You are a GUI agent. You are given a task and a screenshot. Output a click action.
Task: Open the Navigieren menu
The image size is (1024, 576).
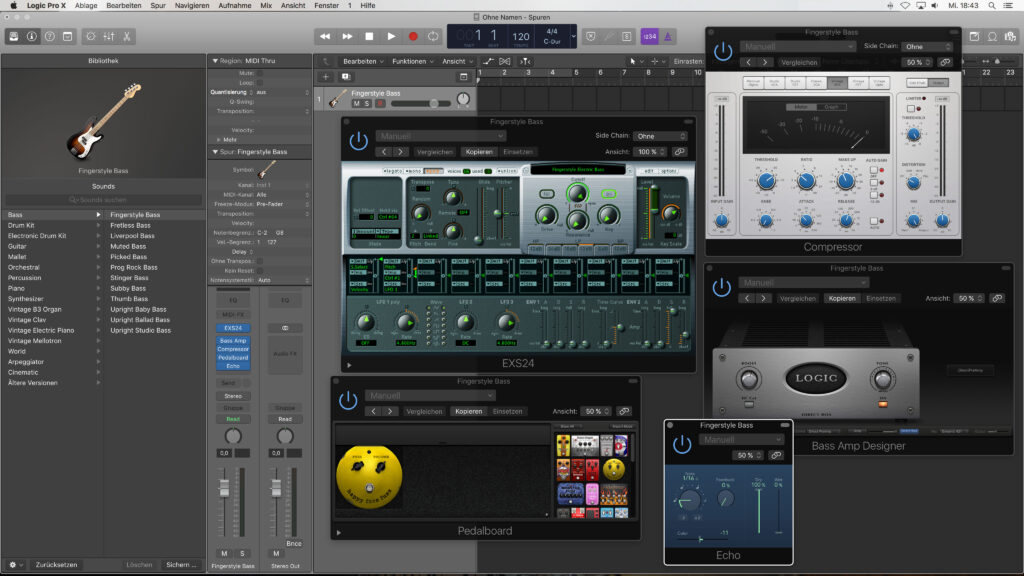click(192, 5)
